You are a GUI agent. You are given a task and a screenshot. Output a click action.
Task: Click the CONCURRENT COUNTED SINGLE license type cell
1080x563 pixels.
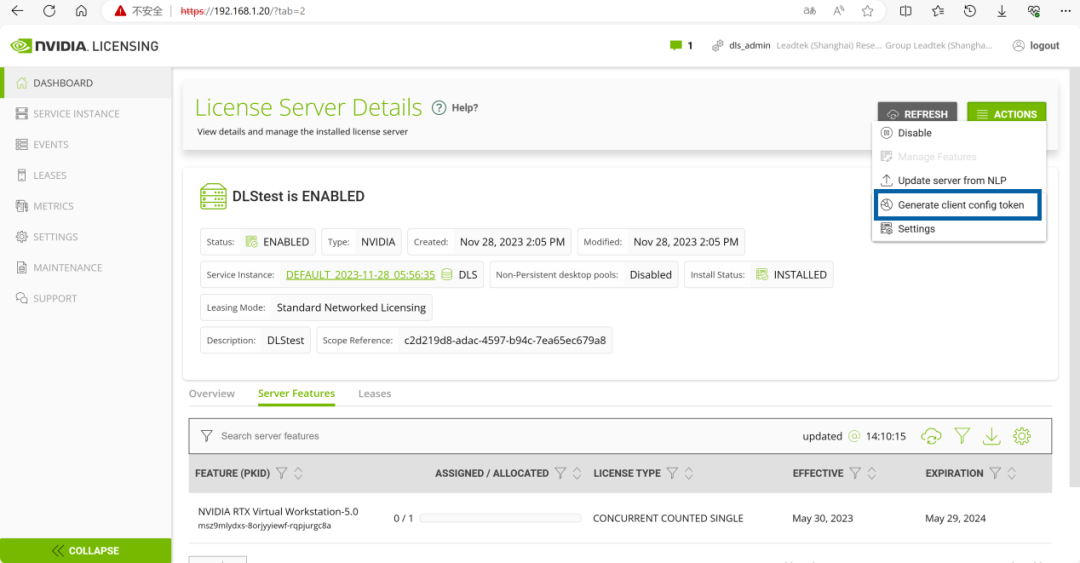[x=668, y=518]
